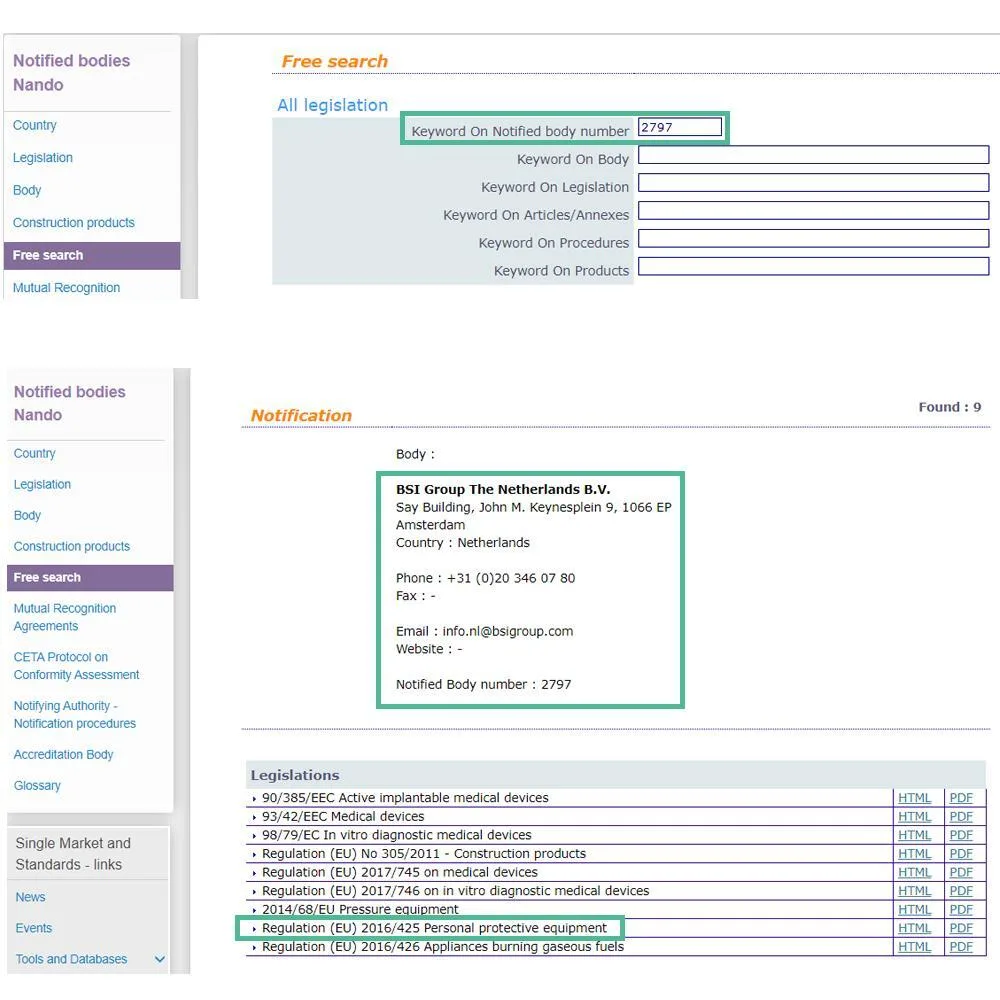Expand the Tools and Databases chevron
This screenshot has height=1000, width=1000.
(159, 959)
